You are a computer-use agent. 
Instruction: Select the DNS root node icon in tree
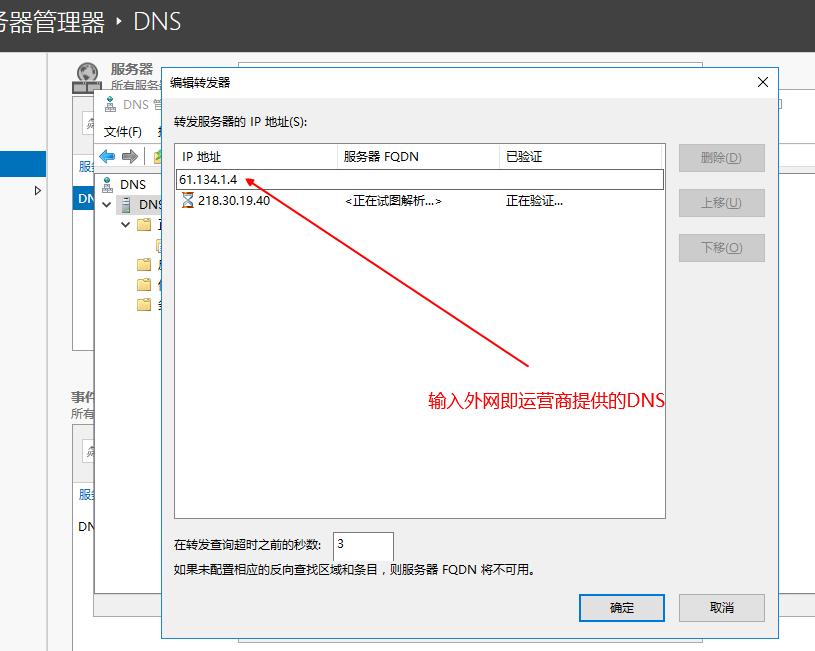108,184
